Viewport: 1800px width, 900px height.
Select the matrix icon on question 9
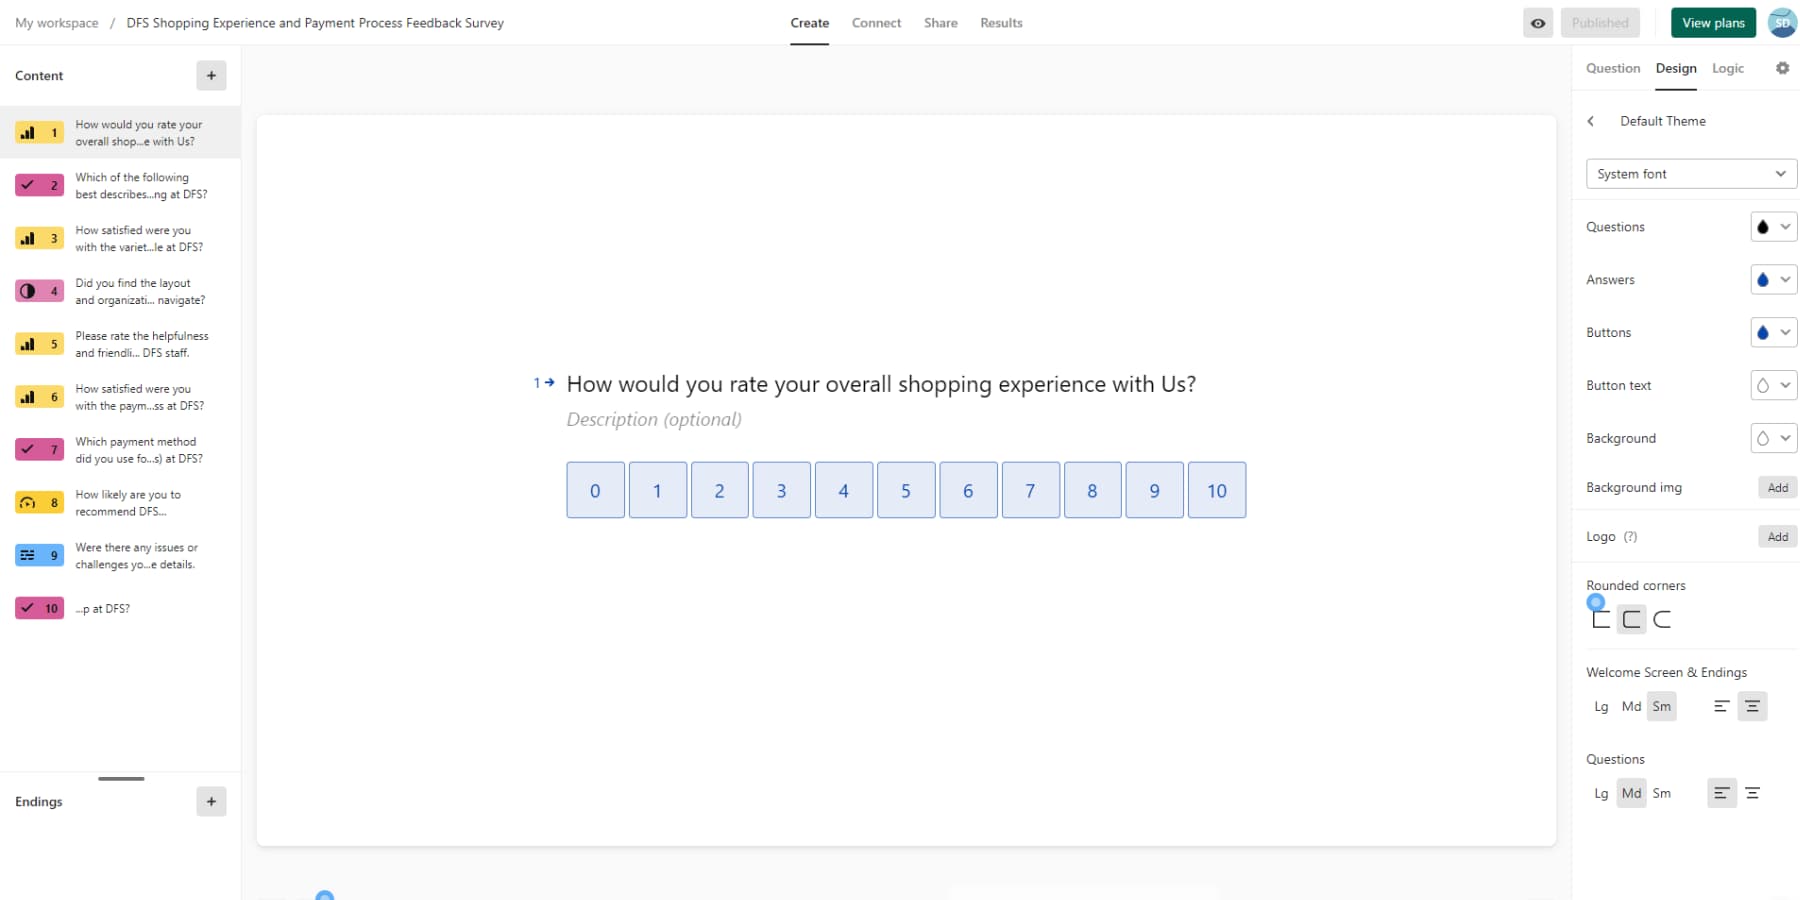tap(28, 554)
